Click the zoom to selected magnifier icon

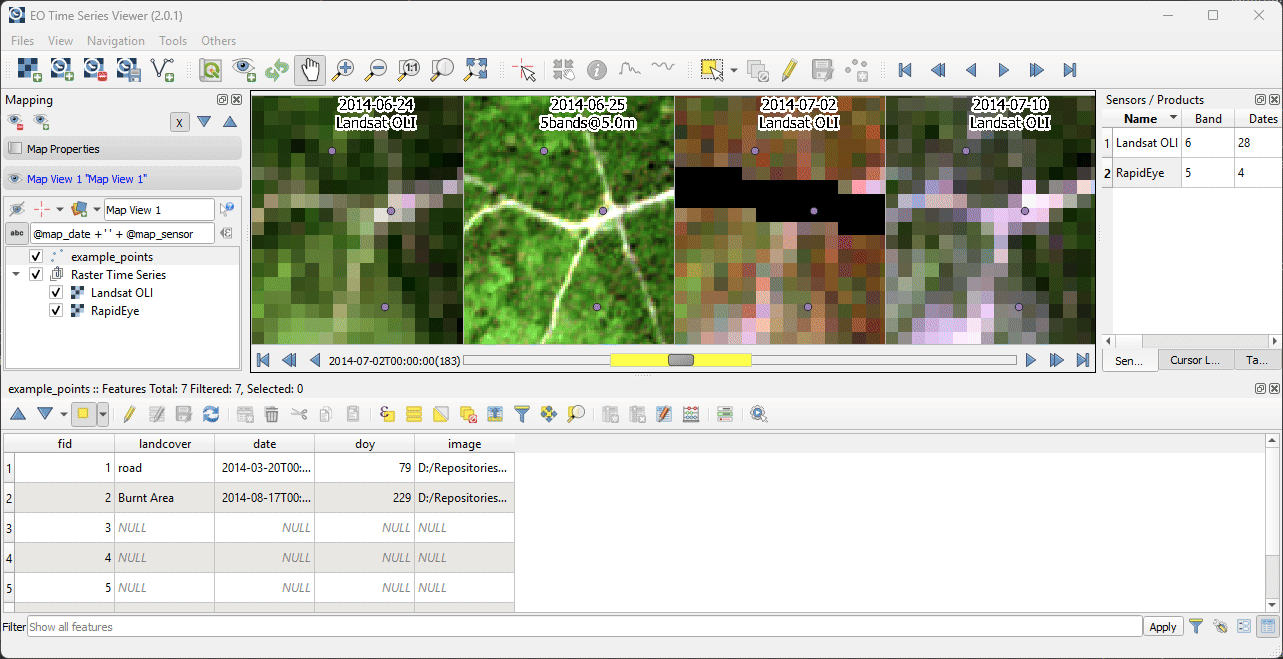click(576, 414)
